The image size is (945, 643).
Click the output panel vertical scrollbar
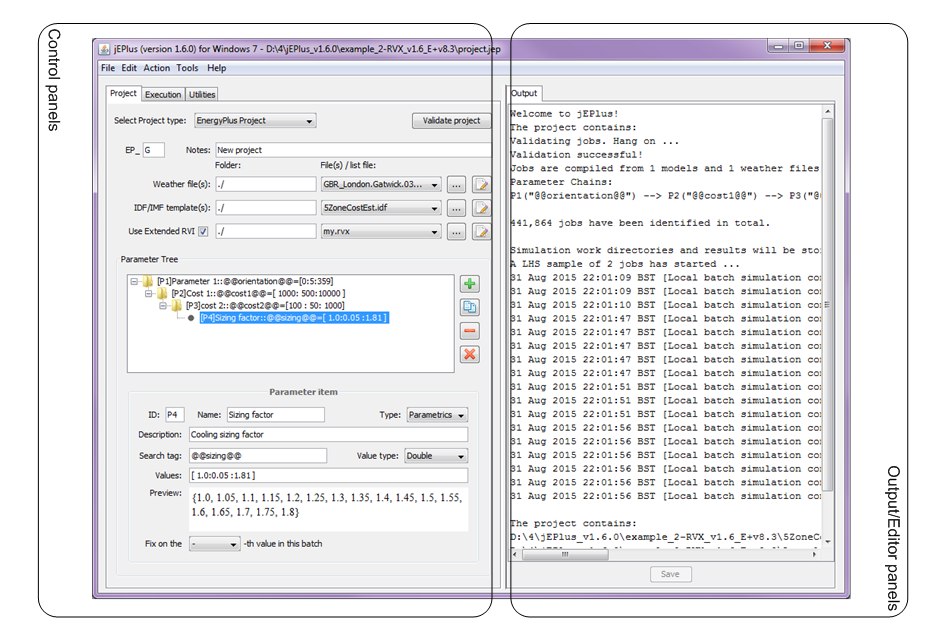point(827,306)
